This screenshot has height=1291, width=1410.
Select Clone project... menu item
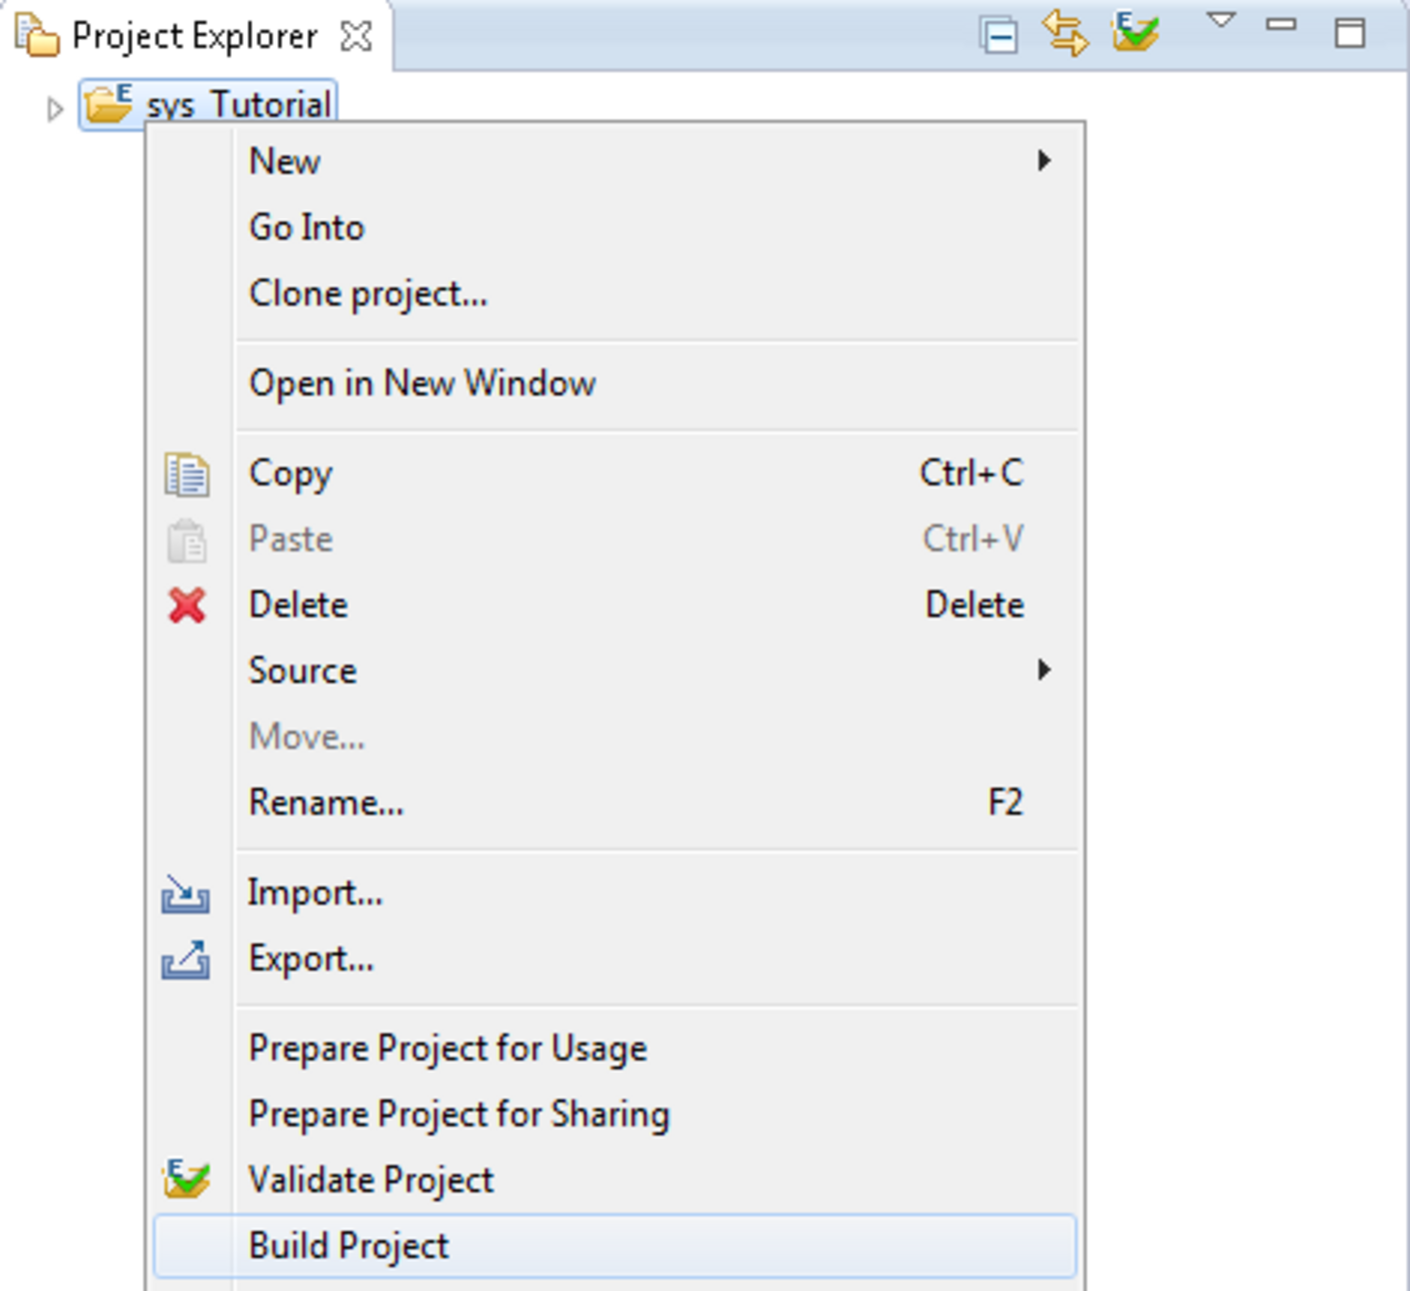[x=368, y=294]
